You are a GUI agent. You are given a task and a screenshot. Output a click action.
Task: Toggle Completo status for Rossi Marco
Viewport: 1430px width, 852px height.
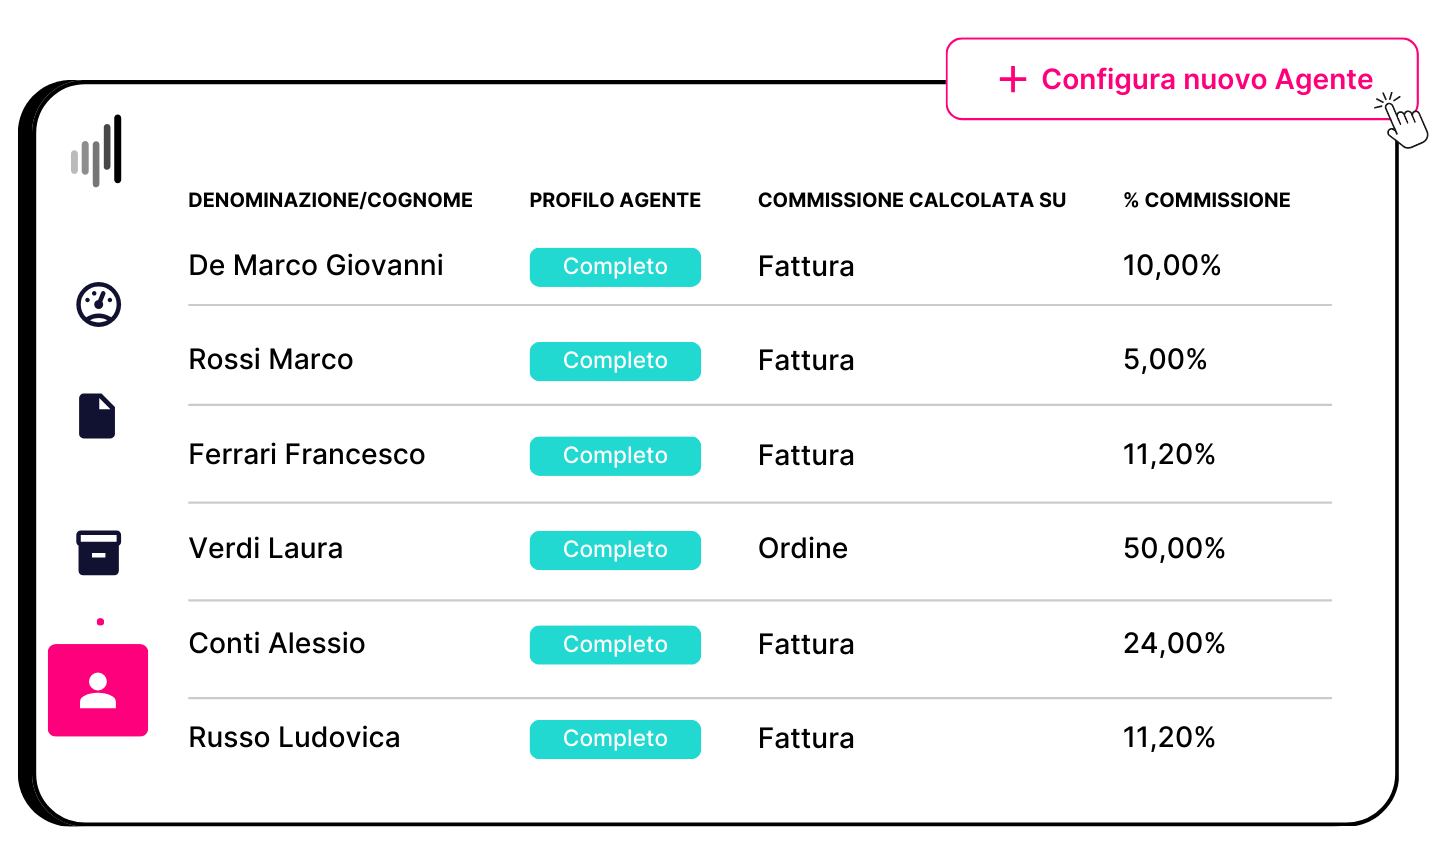(615, 361)
